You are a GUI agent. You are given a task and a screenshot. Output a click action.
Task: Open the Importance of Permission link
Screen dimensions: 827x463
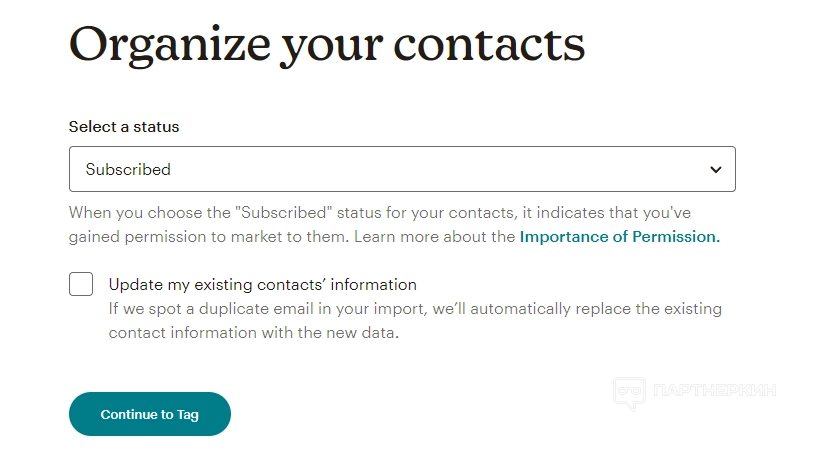(x=619, y=237)
